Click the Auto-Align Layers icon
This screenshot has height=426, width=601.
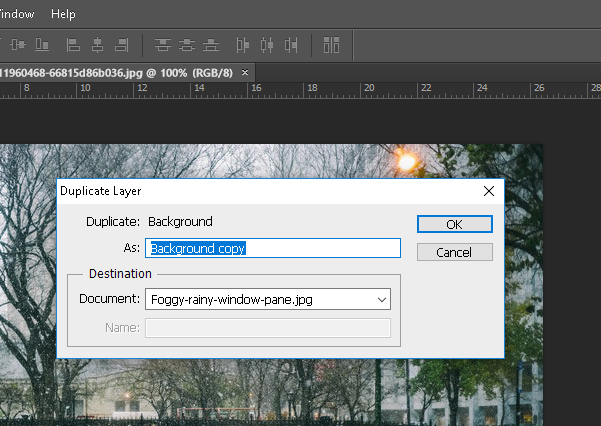coord(331,45)
